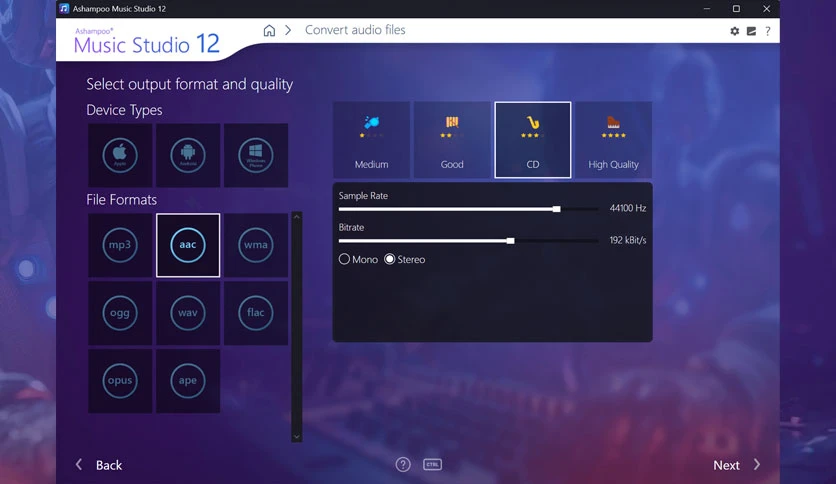
Task: Click the 'Convert audio files' breadcrumb
Action: click(355, 30)
